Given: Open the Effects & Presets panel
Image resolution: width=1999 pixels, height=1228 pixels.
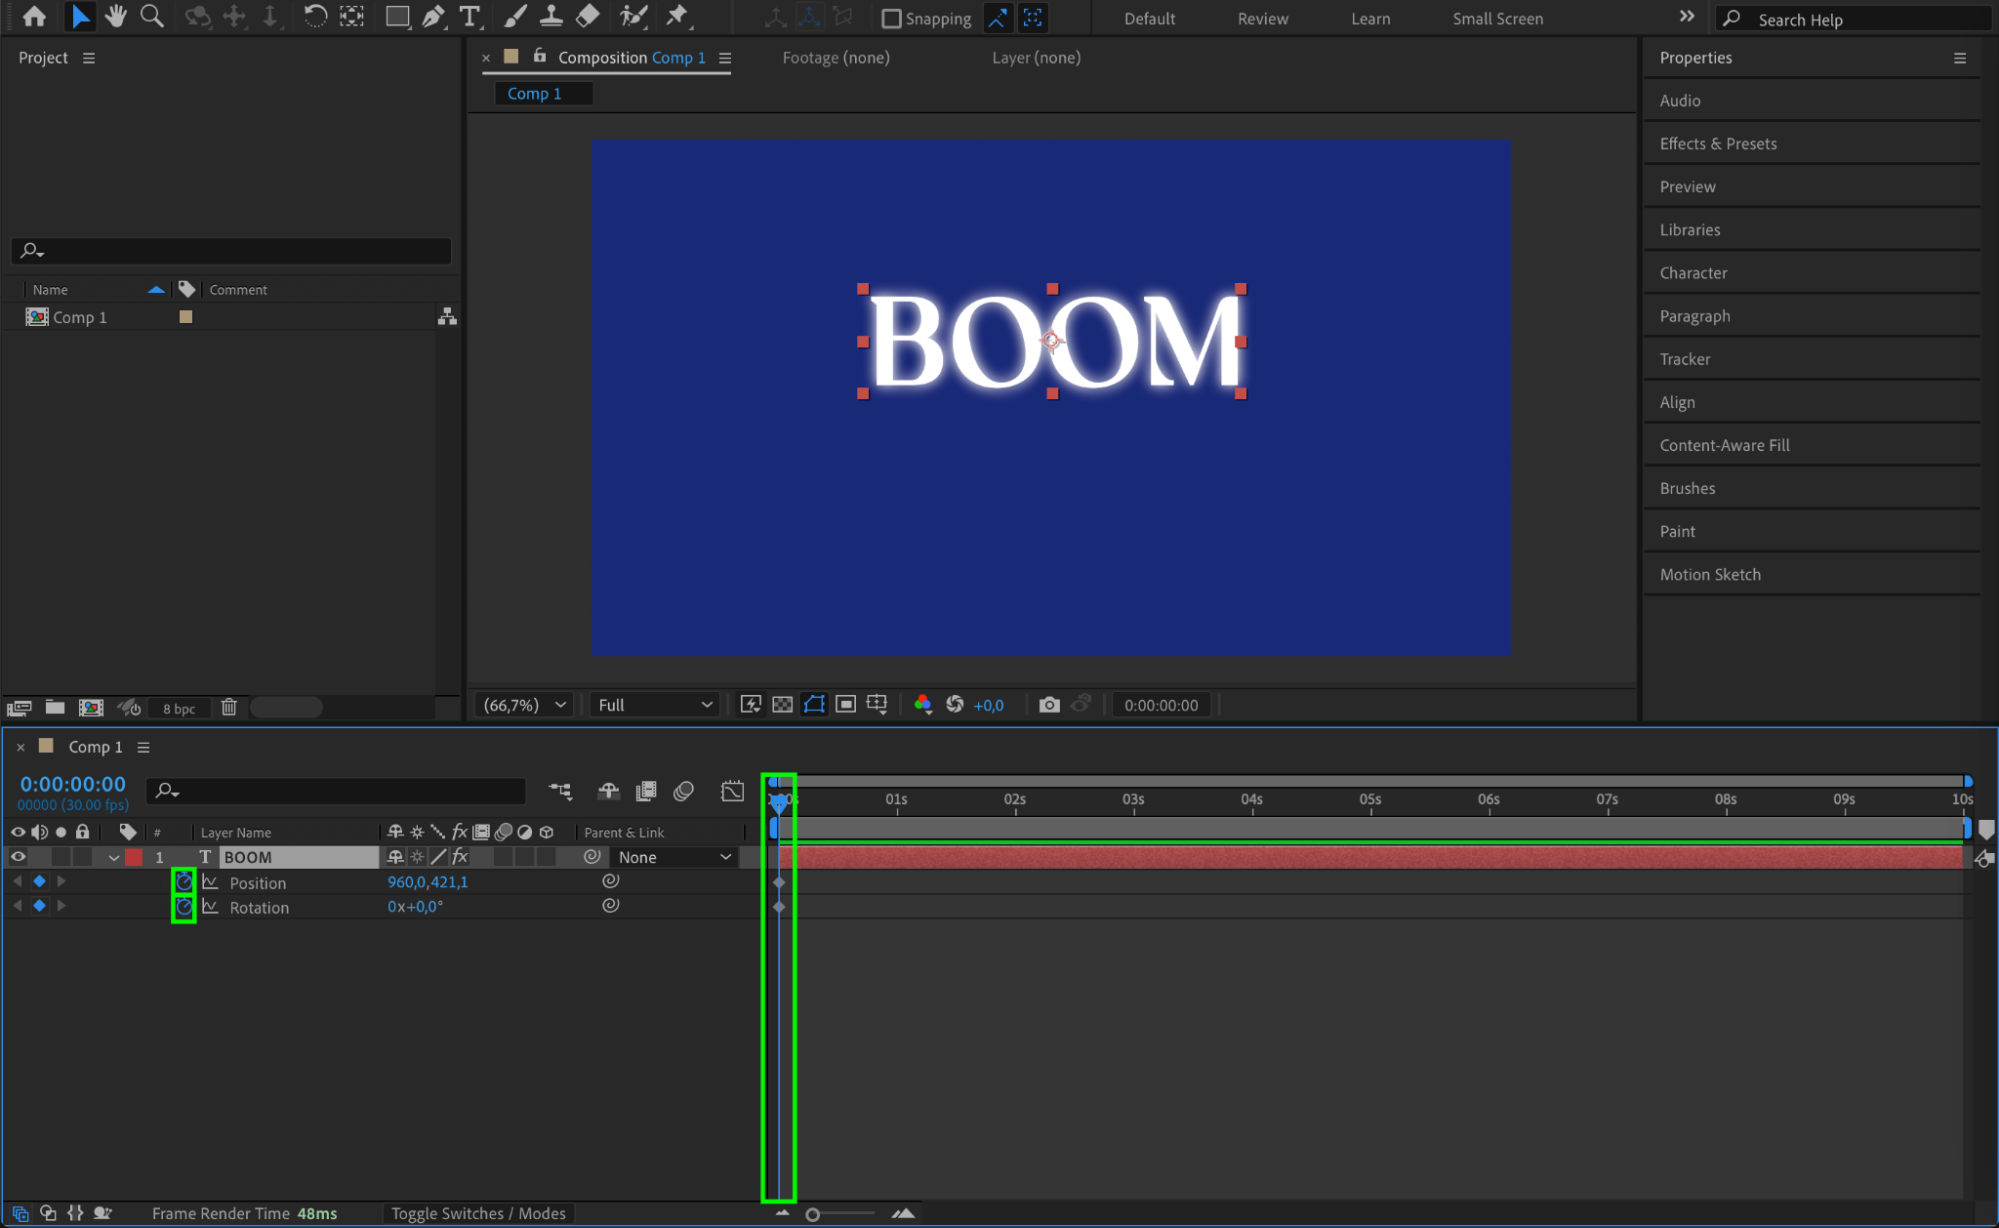Looking at the screenshot, I should [1717, 143].
